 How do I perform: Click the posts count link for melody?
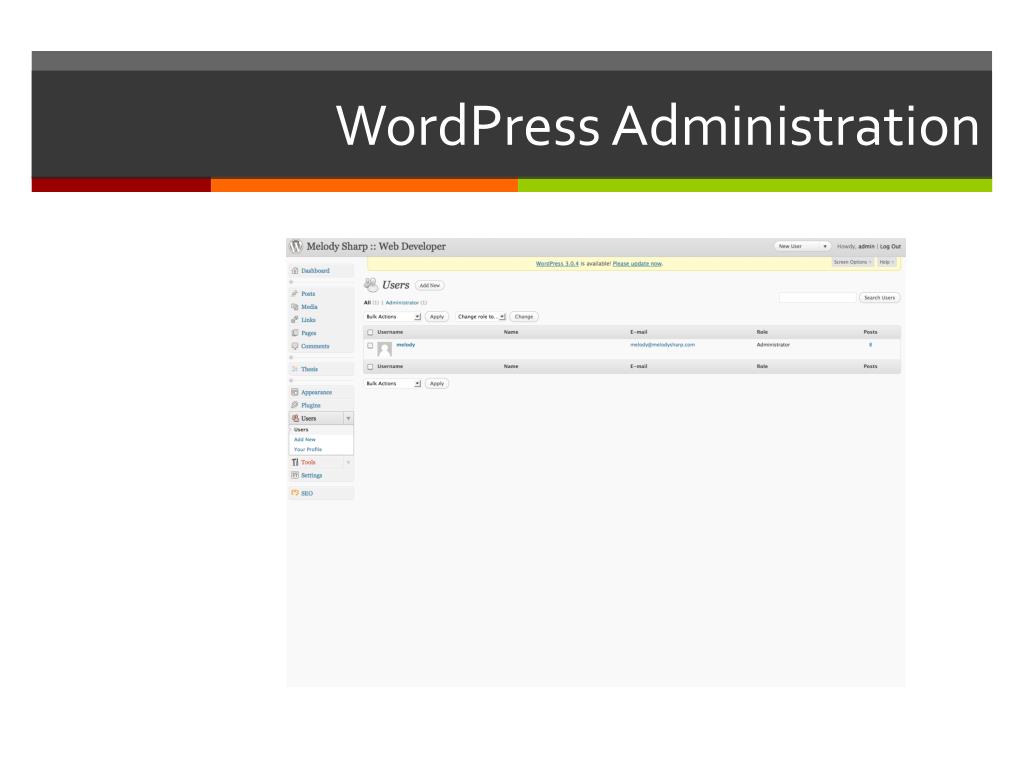(870, 345)
